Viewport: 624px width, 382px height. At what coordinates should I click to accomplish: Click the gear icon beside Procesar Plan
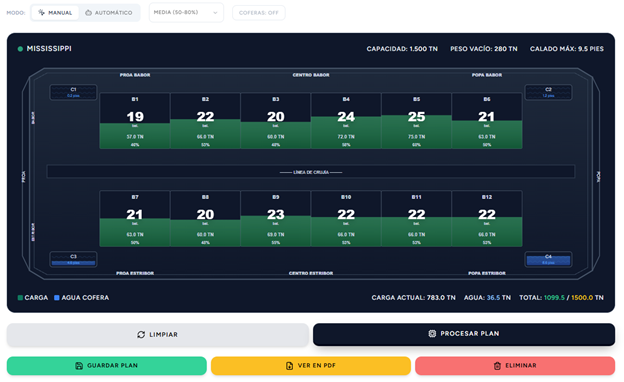(x=432, y=333)
